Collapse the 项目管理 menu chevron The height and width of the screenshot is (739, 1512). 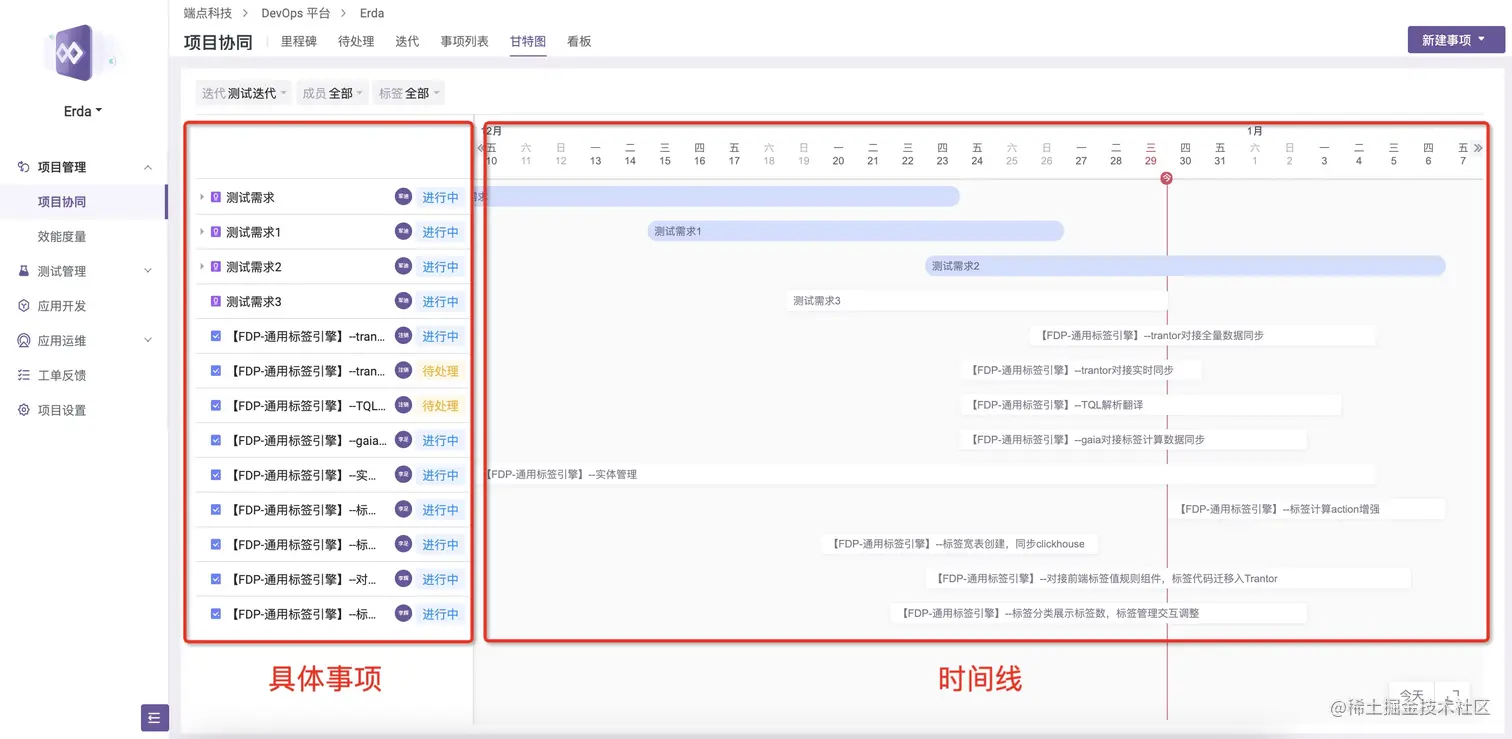coord(148,167)
